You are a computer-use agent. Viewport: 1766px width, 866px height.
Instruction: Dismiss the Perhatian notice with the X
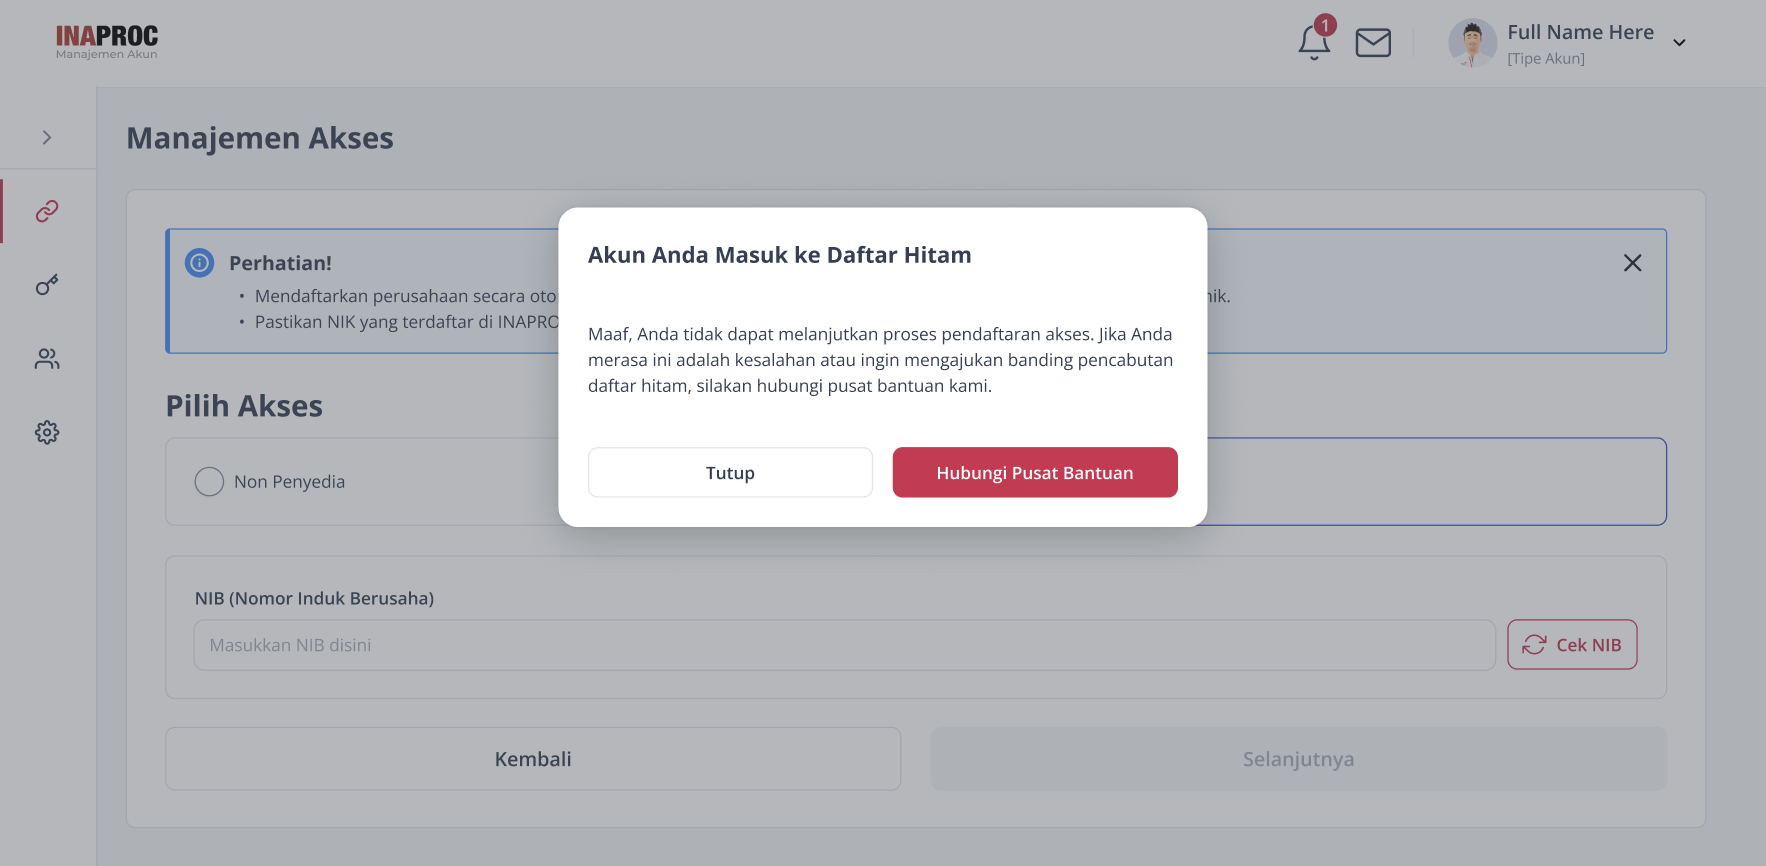point(1632,263)
